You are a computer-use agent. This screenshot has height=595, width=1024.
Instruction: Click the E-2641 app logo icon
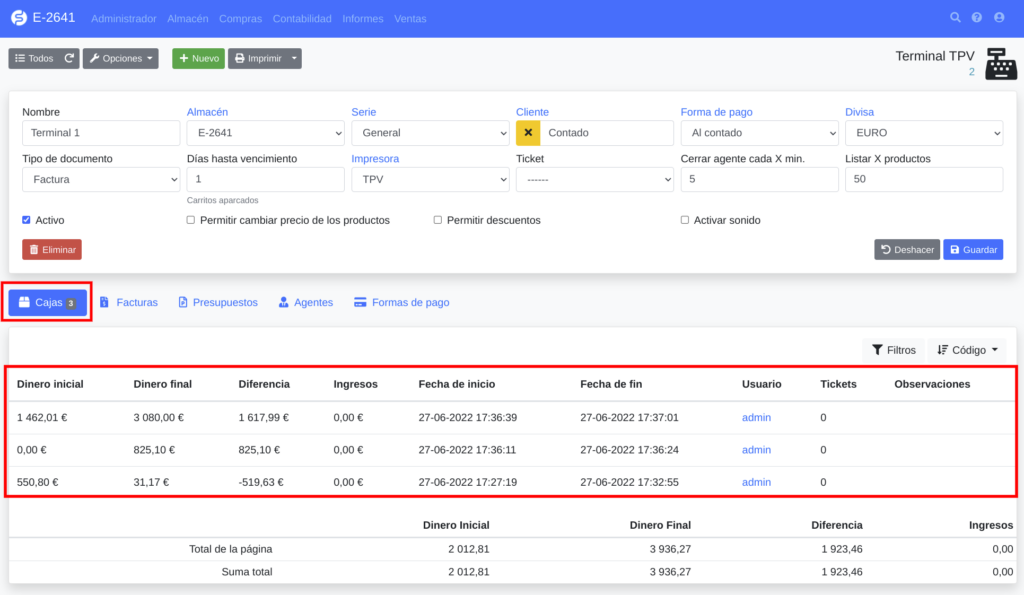[x=18, y=18]
